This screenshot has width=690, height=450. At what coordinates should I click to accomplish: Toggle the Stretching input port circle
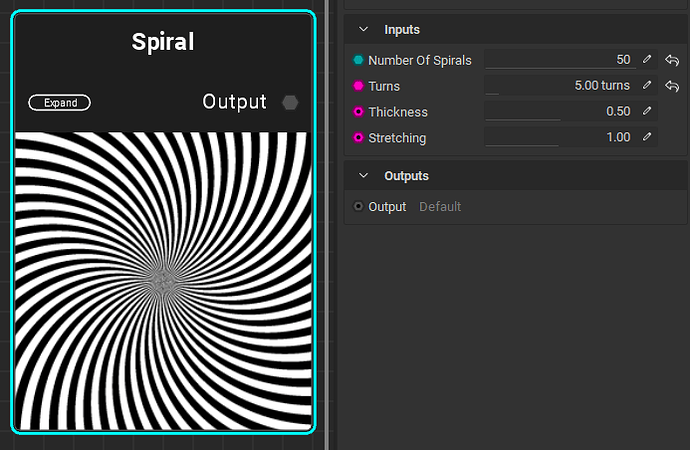[359, 137]
